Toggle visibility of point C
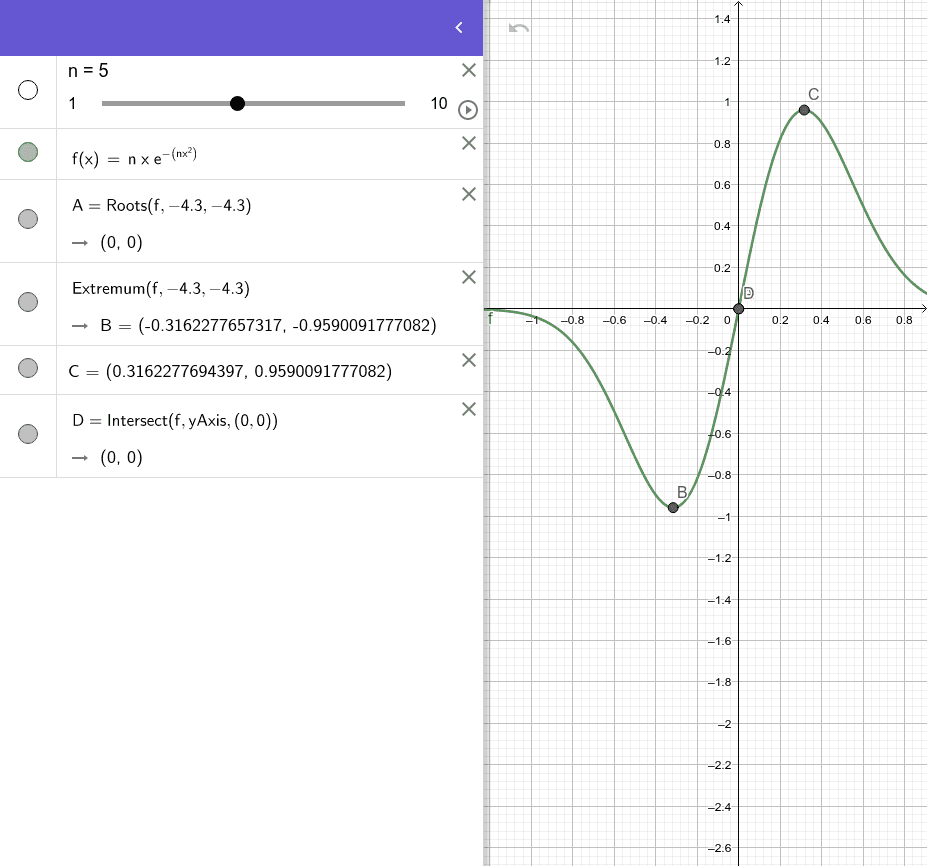Screen dimensions: 929x868 (x=28, y=368)
